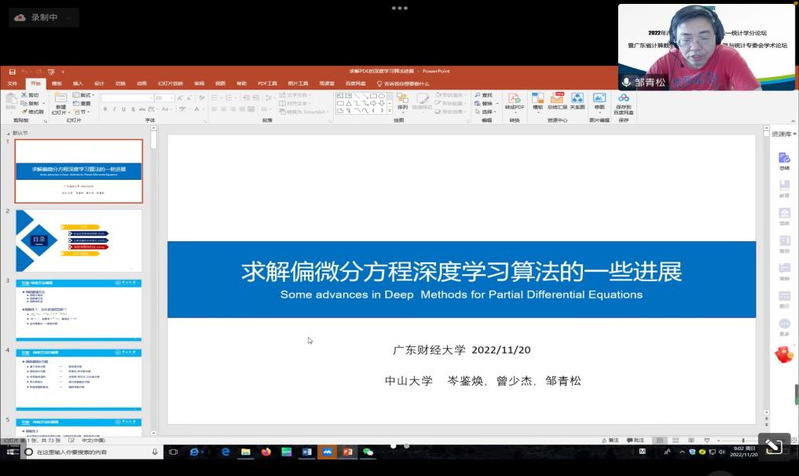Open the Windows Start menu

click(12, 452)
